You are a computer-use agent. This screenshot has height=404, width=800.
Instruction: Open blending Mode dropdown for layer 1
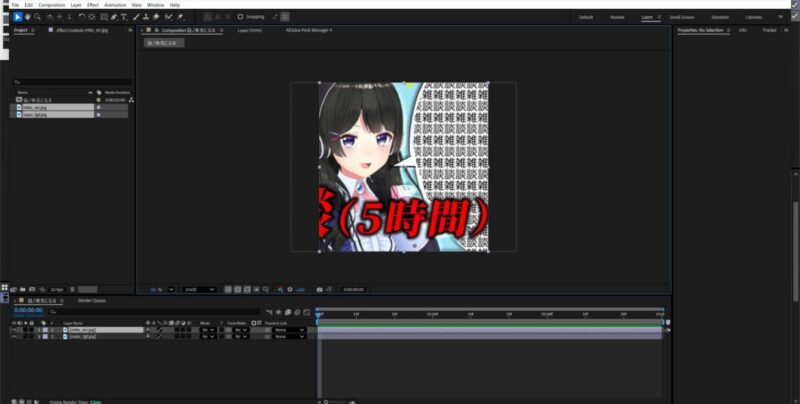point(208,330)
